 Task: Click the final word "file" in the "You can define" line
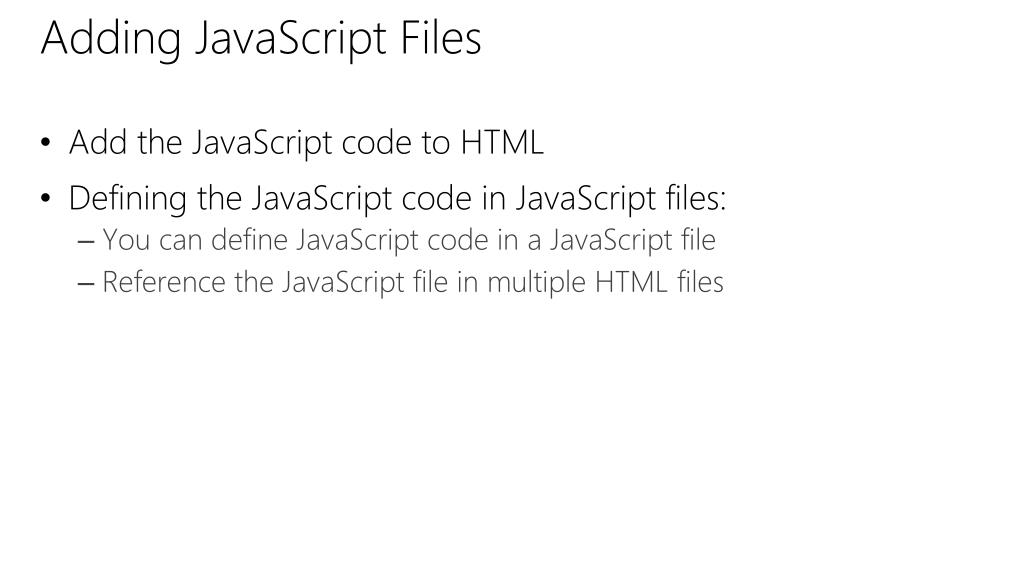[698, 241]
